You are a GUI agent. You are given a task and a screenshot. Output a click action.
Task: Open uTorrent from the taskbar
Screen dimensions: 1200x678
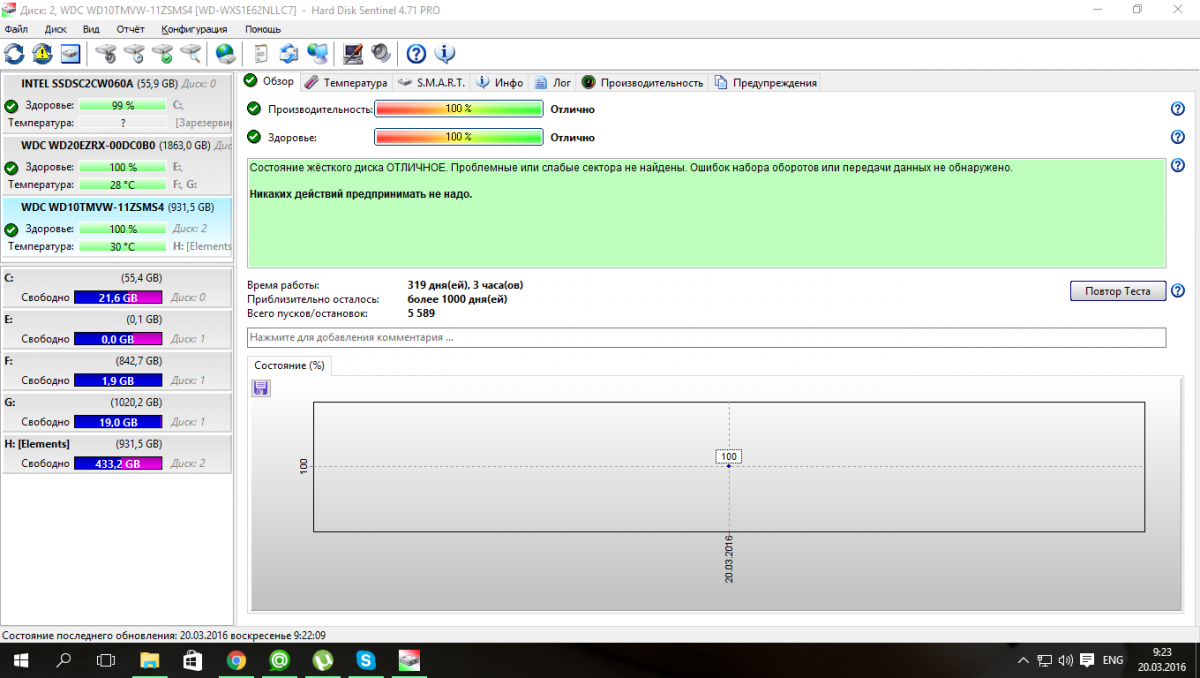(323, 660)
